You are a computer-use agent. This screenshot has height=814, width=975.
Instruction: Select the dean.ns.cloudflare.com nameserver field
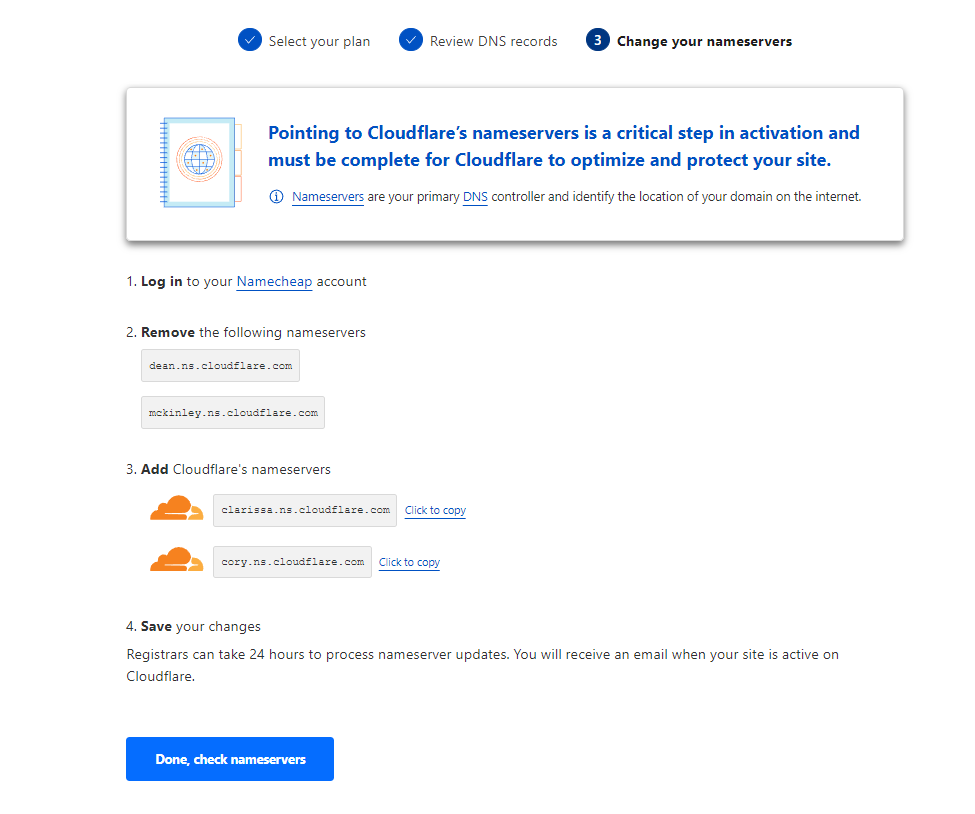coord(220,366)
